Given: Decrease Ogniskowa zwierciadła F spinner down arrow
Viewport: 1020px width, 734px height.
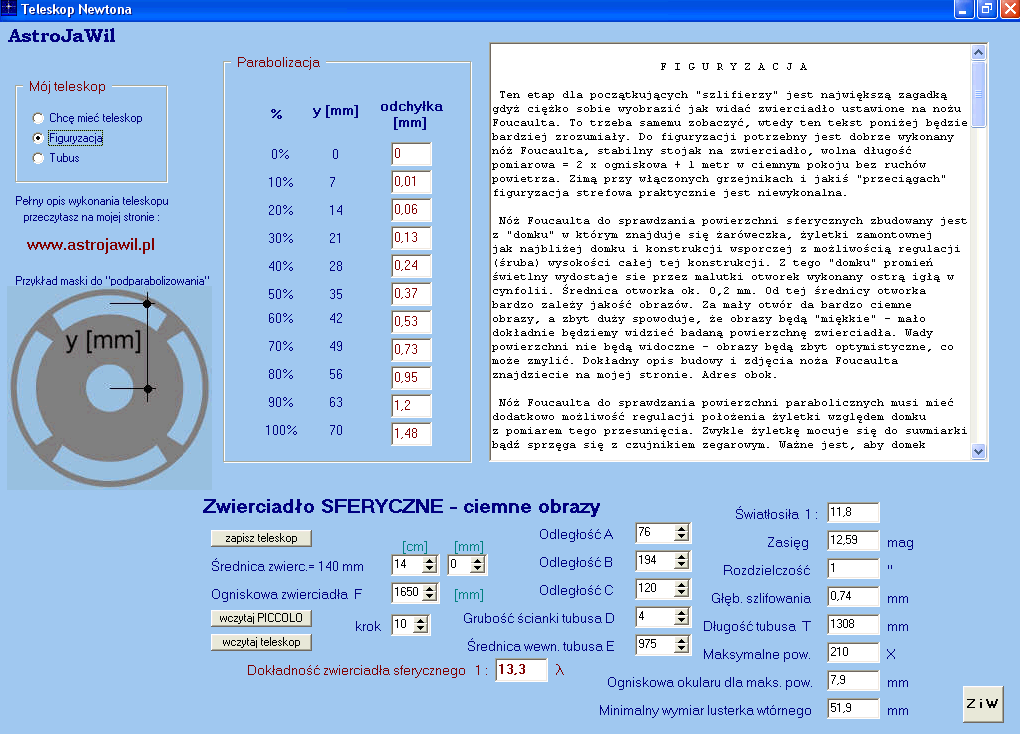Looking at the screenshot, I should (x=429, y=596).
